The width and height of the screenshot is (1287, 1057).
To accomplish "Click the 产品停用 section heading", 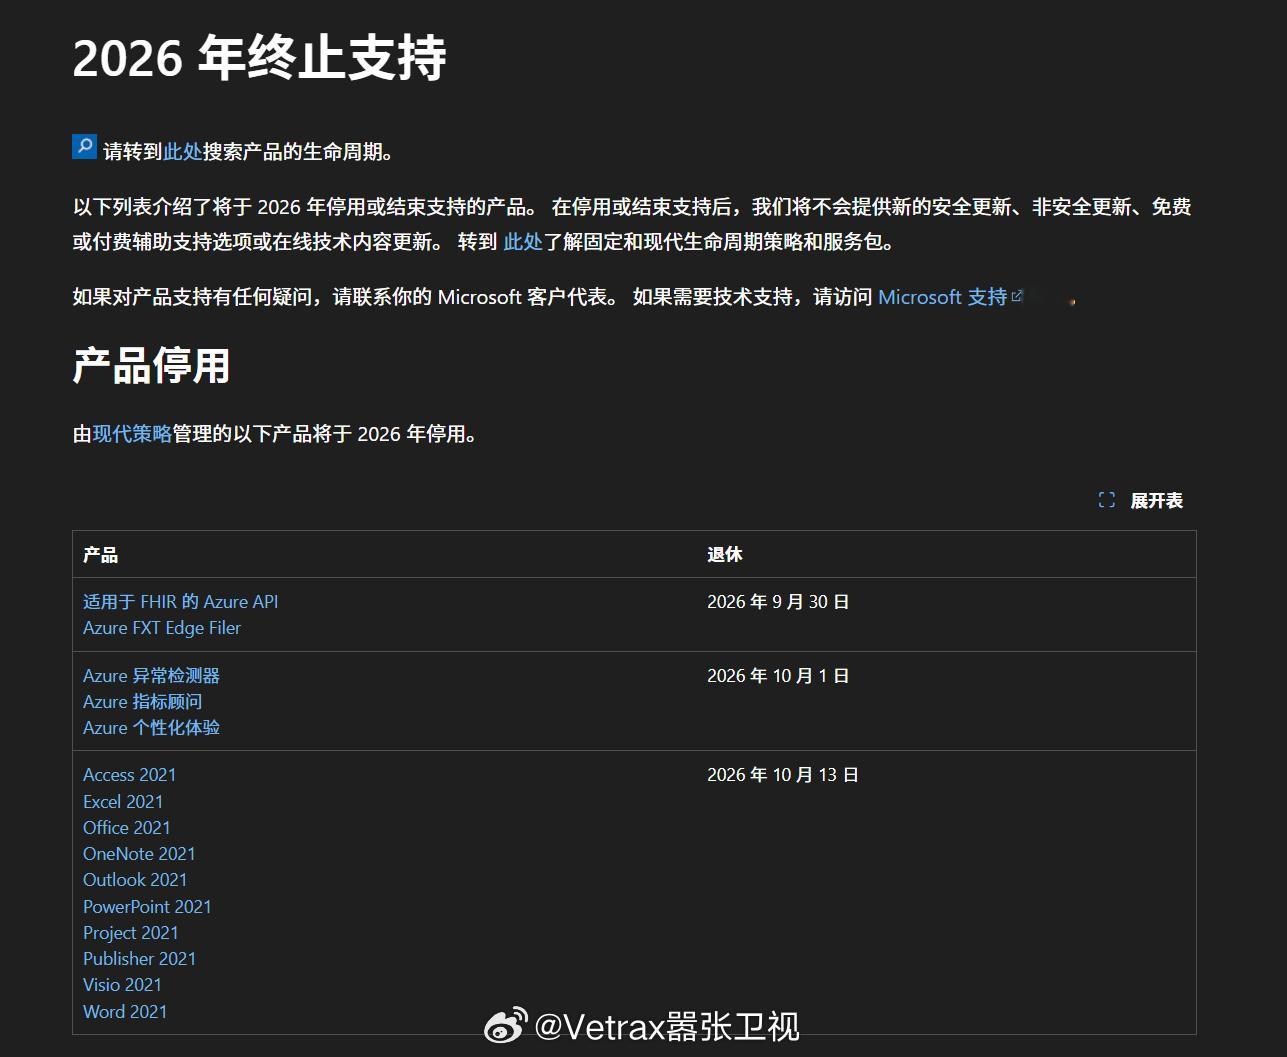I will tap(151, 366).
